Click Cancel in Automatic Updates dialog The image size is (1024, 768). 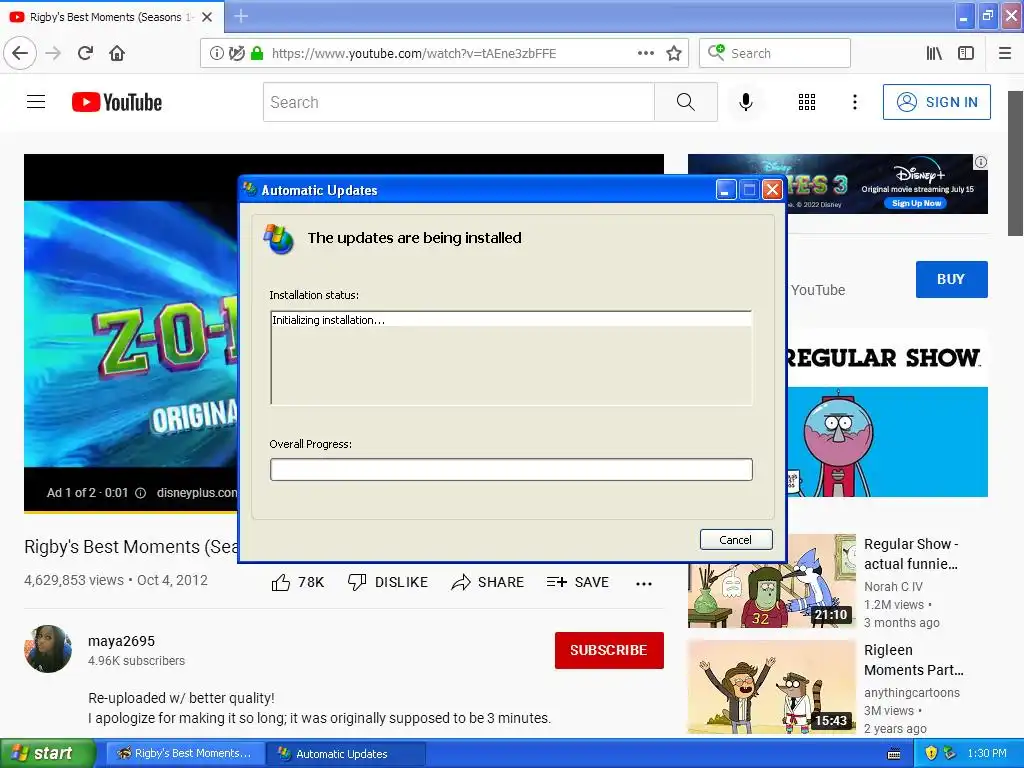736,539
